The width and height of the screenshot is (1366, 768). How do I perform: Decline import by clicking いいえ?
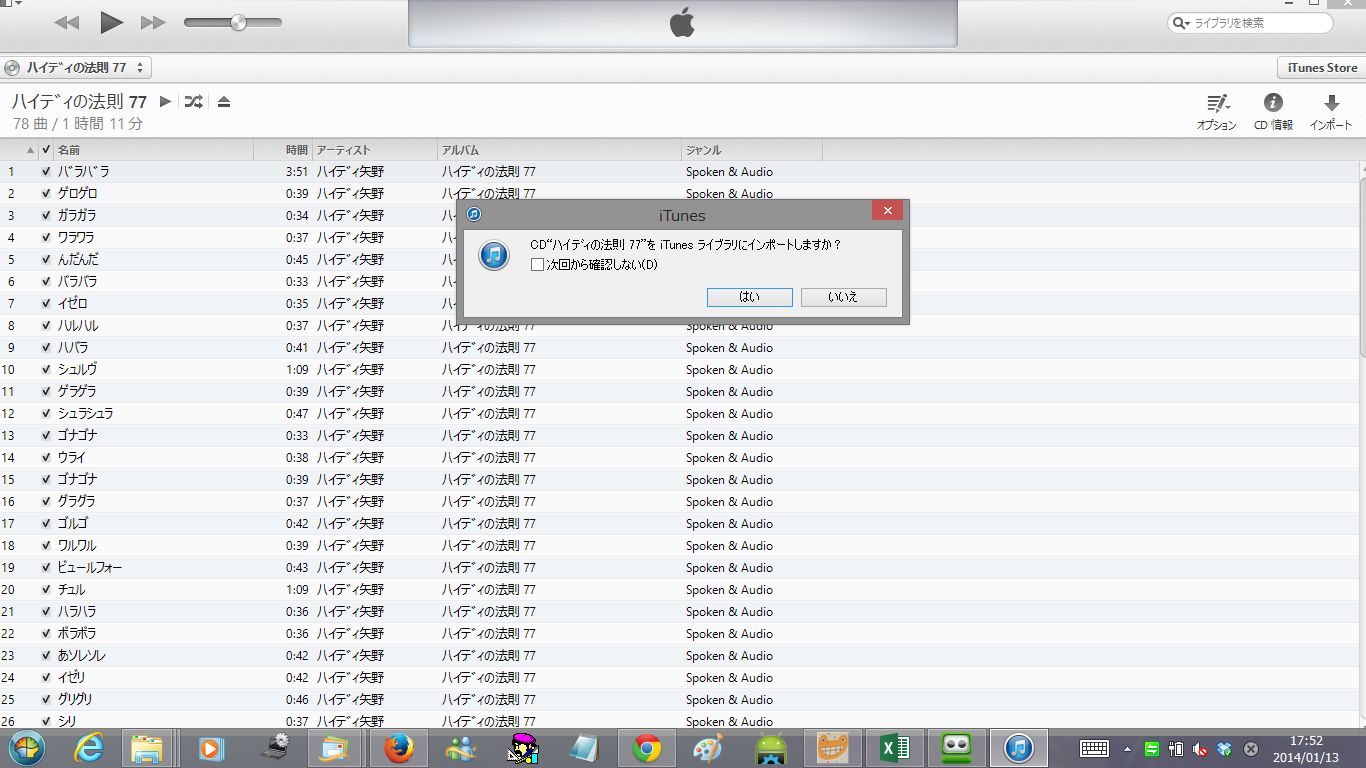[846, 296]
